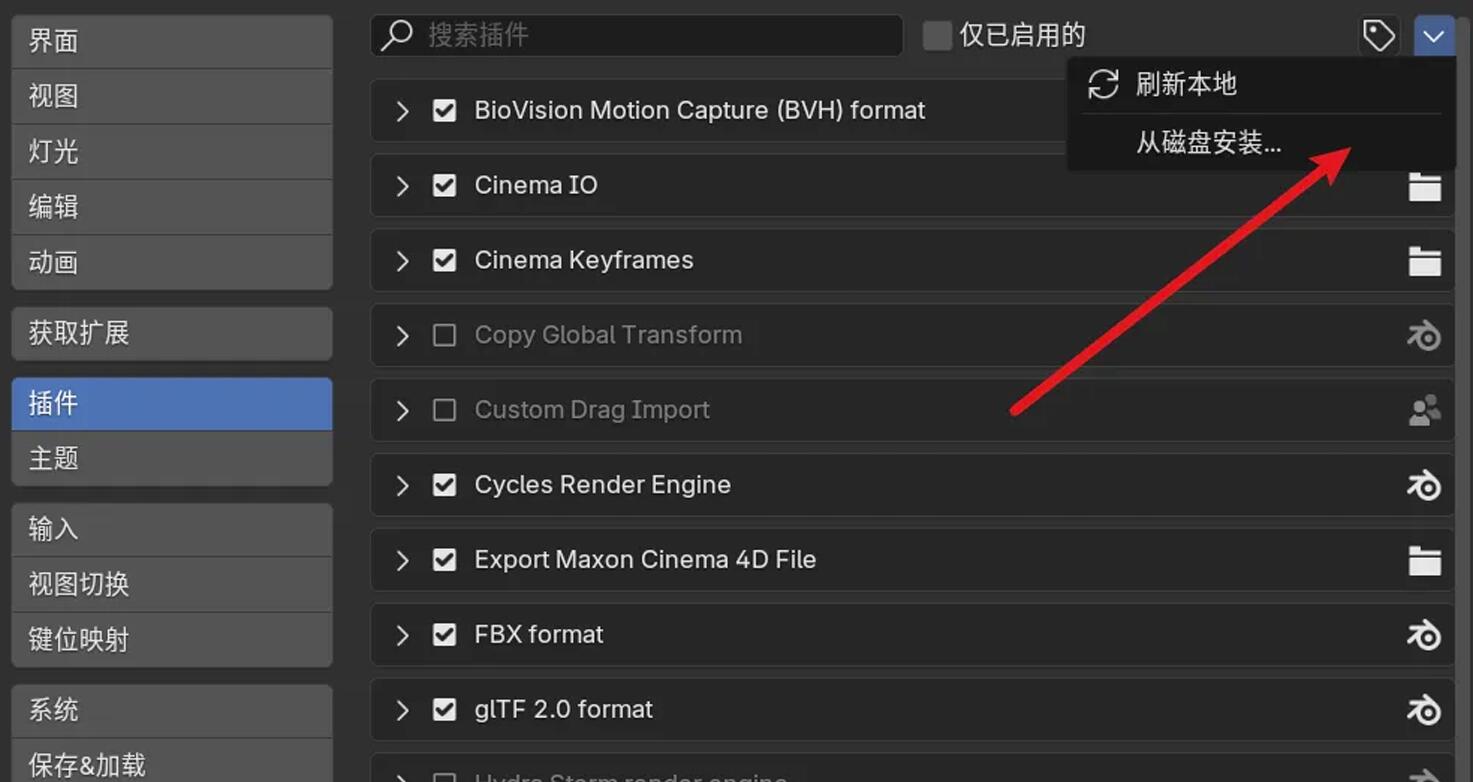Screen dimensions: 1473x782
Task: Disable BioVision Motion Capture (BVH) format addon
Action: point(445,110)
